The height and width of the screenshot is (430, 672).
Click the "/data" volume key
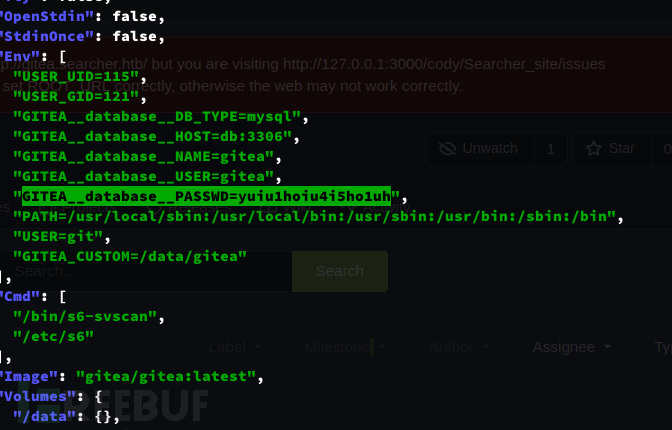(44, 417)
